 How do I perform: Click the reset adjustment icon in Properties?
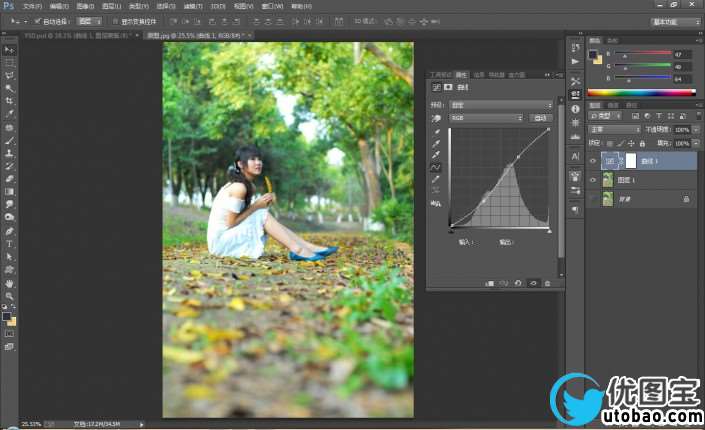518,283
